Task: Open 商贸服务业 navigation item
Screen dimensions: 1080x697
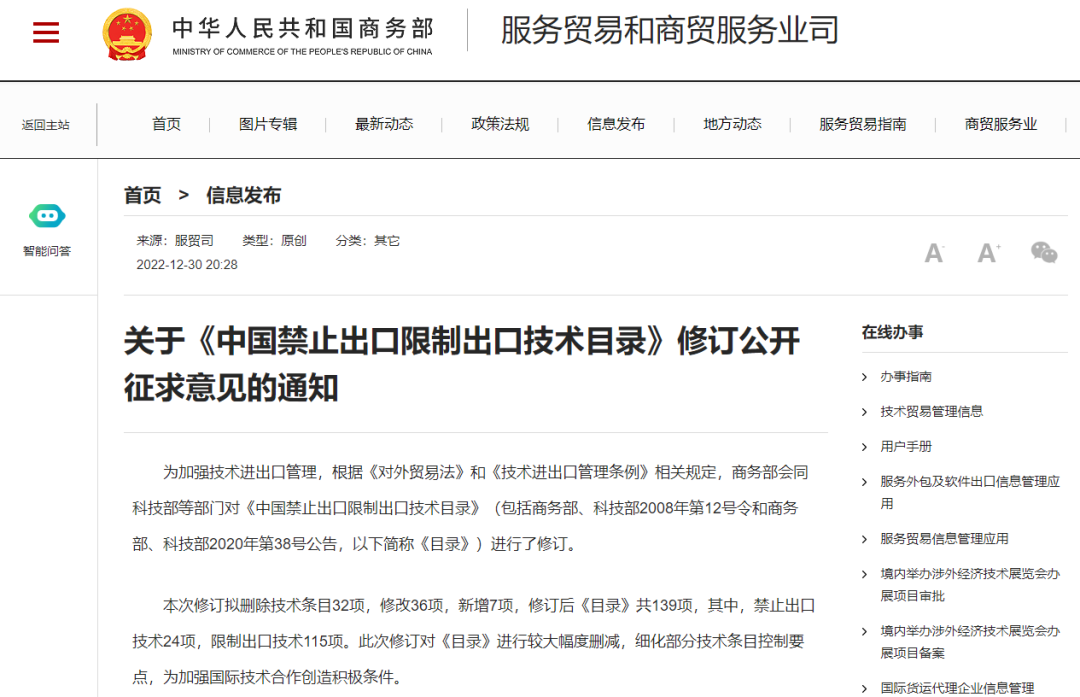Action: tap(1001, 124)
